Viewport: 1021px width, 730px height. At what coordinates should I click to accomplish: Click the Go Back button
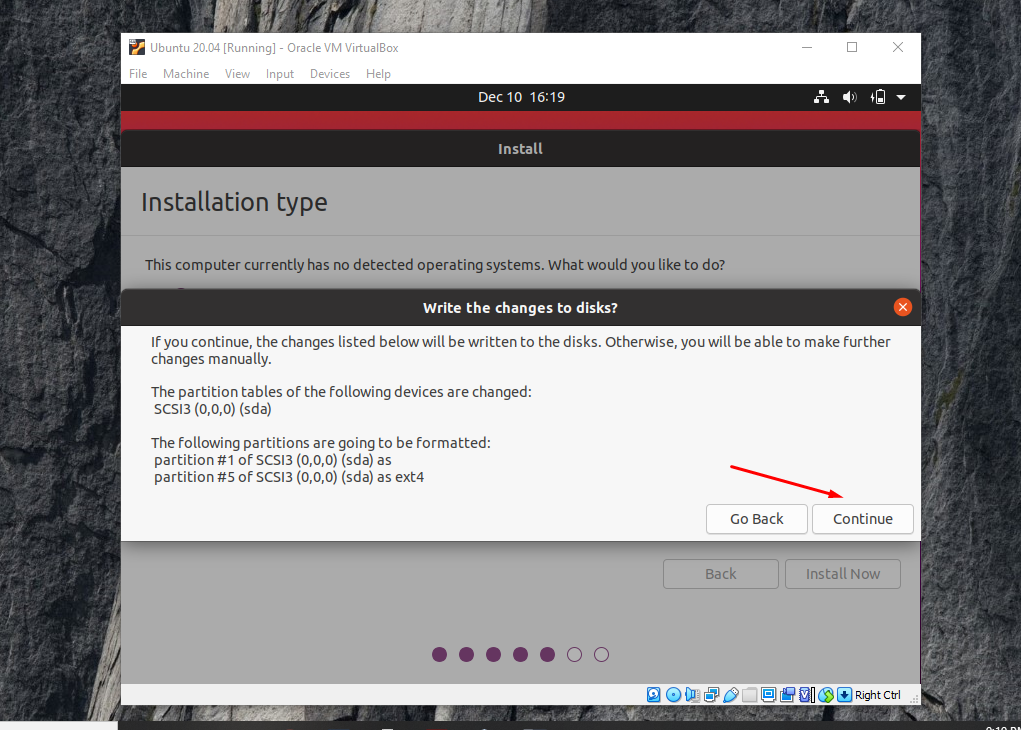(x=756, y=519)
